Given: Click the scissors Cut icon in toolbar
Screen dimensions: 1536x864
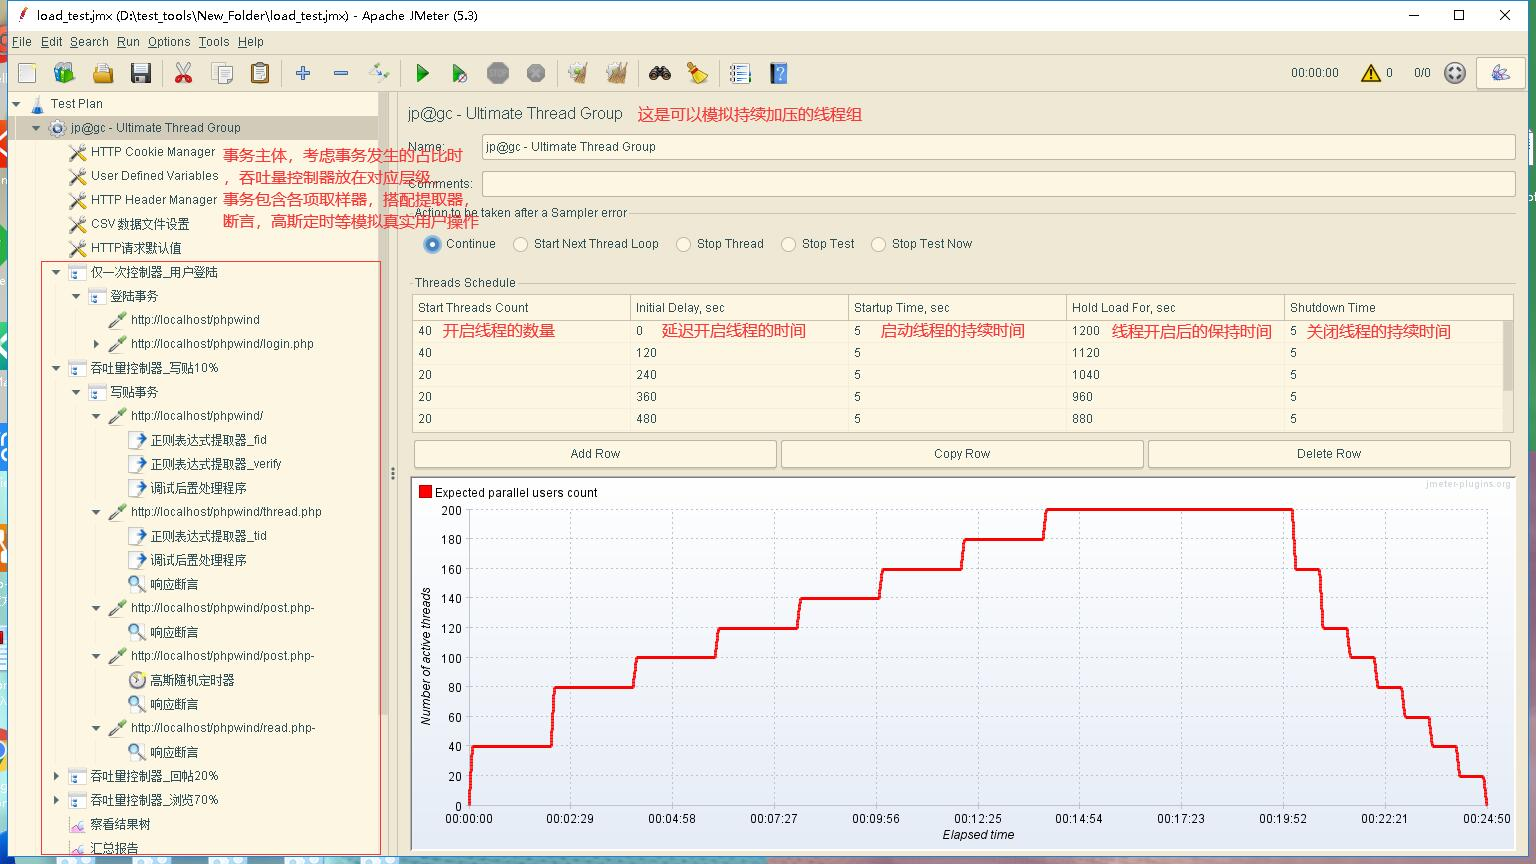Looking at the screenshot, I should (183, 73).
